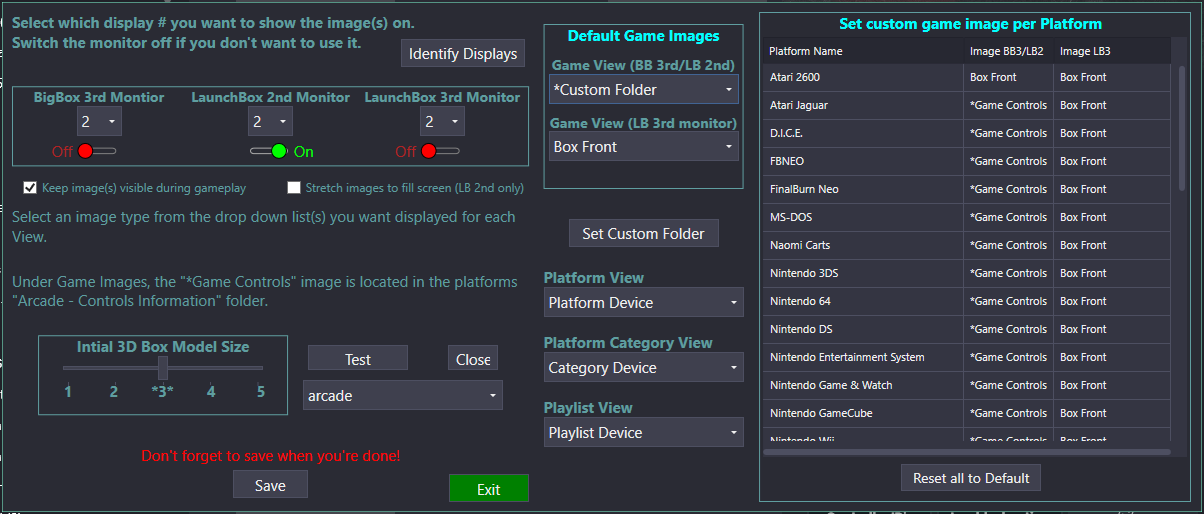Click Atari 2600's Box Front BB3/LB2 cell
Screen dimensions: 1204x514
[1009, 77]
